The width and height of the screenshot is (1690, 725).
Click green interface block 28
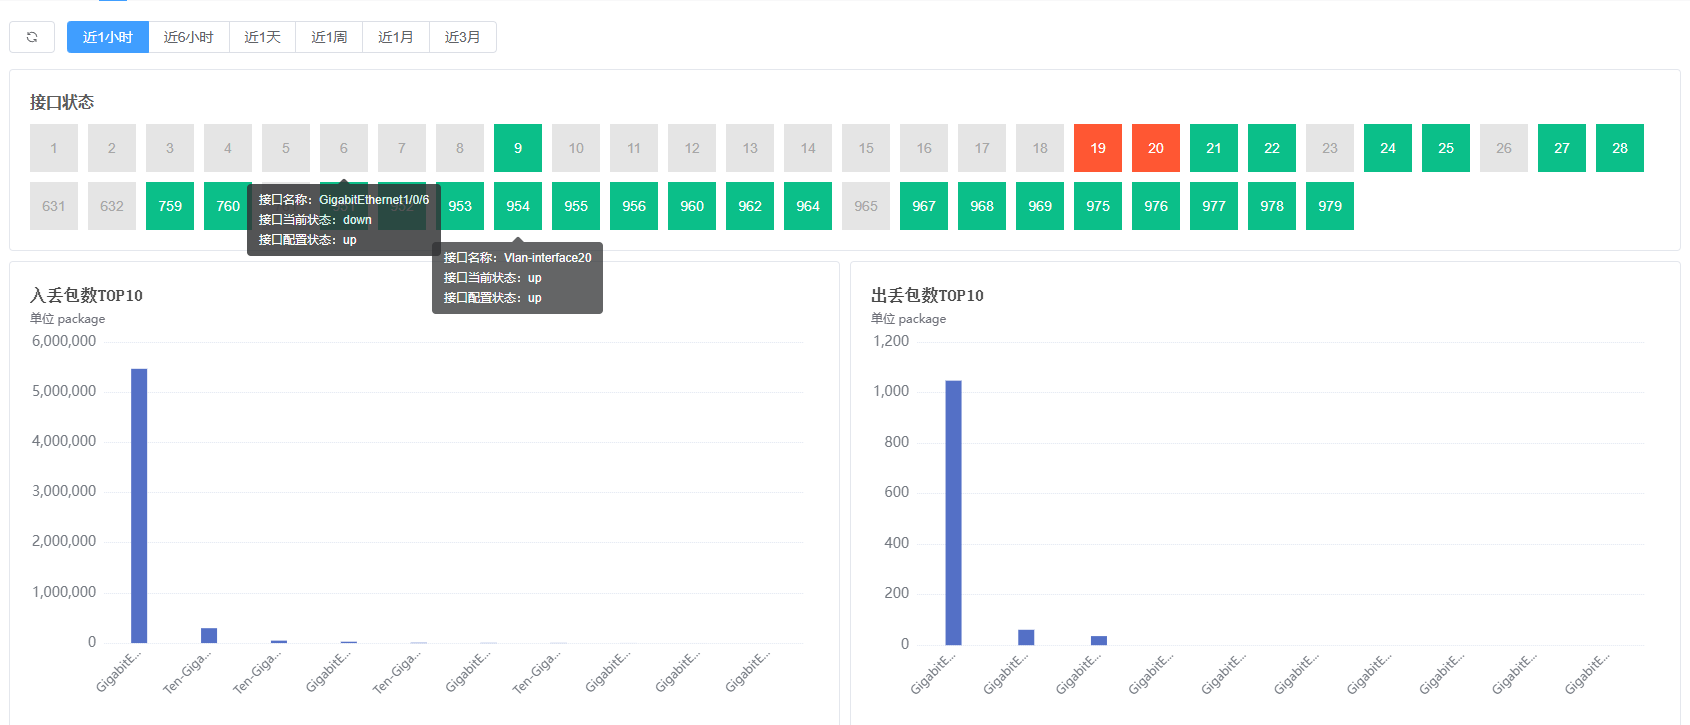point(1620,148)
